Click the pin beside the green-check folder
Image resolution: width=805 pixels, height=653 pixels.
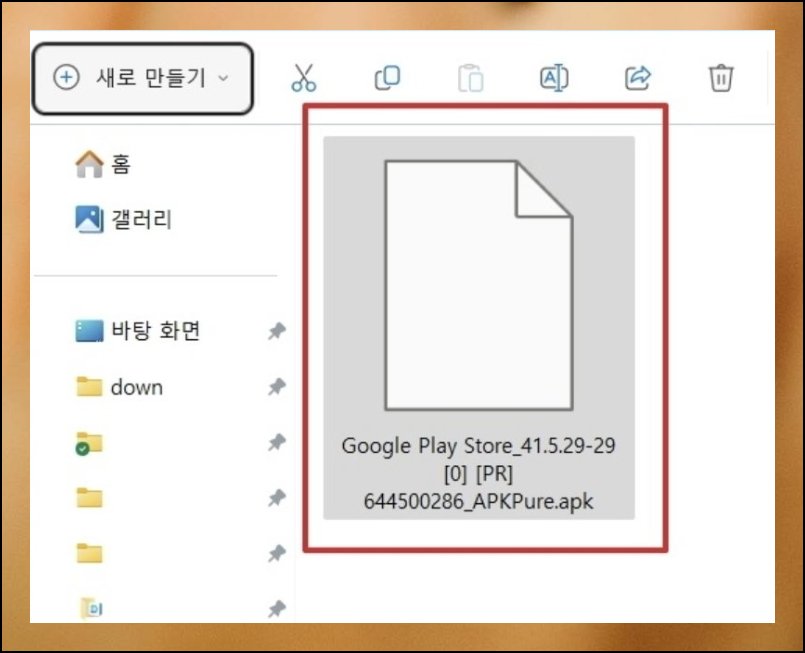pos(277,442)
